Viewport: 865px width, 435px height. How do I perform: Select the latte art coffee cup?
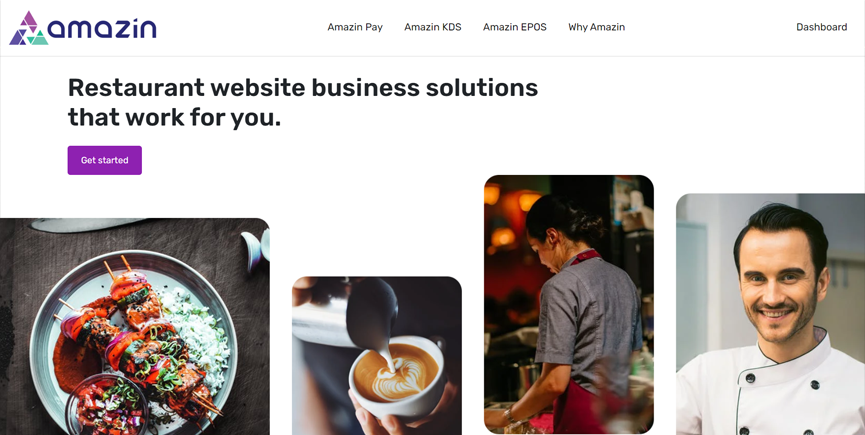pos(396,375)
